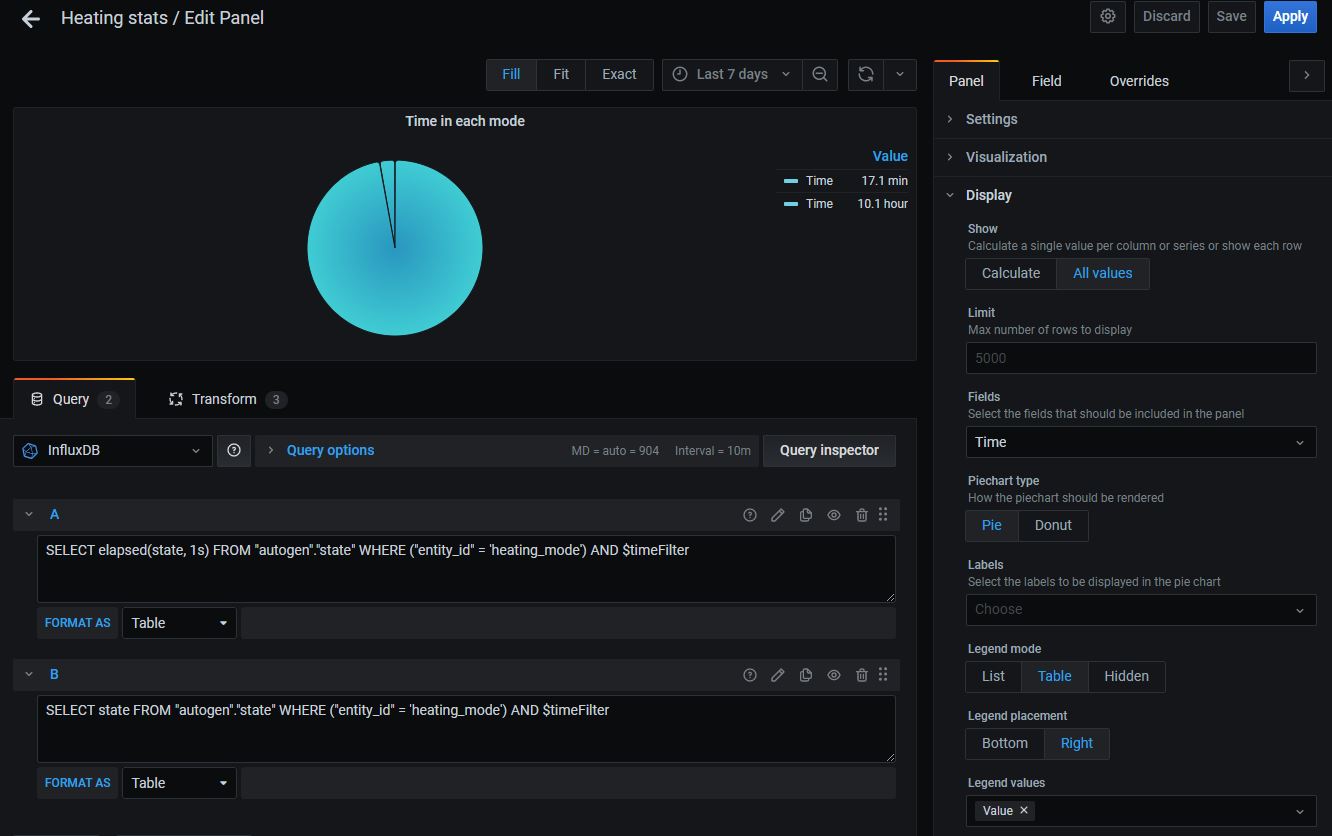Click the Time series color swatch in legend
Viewport: 1332px width, 836px height.
point(793,180)
